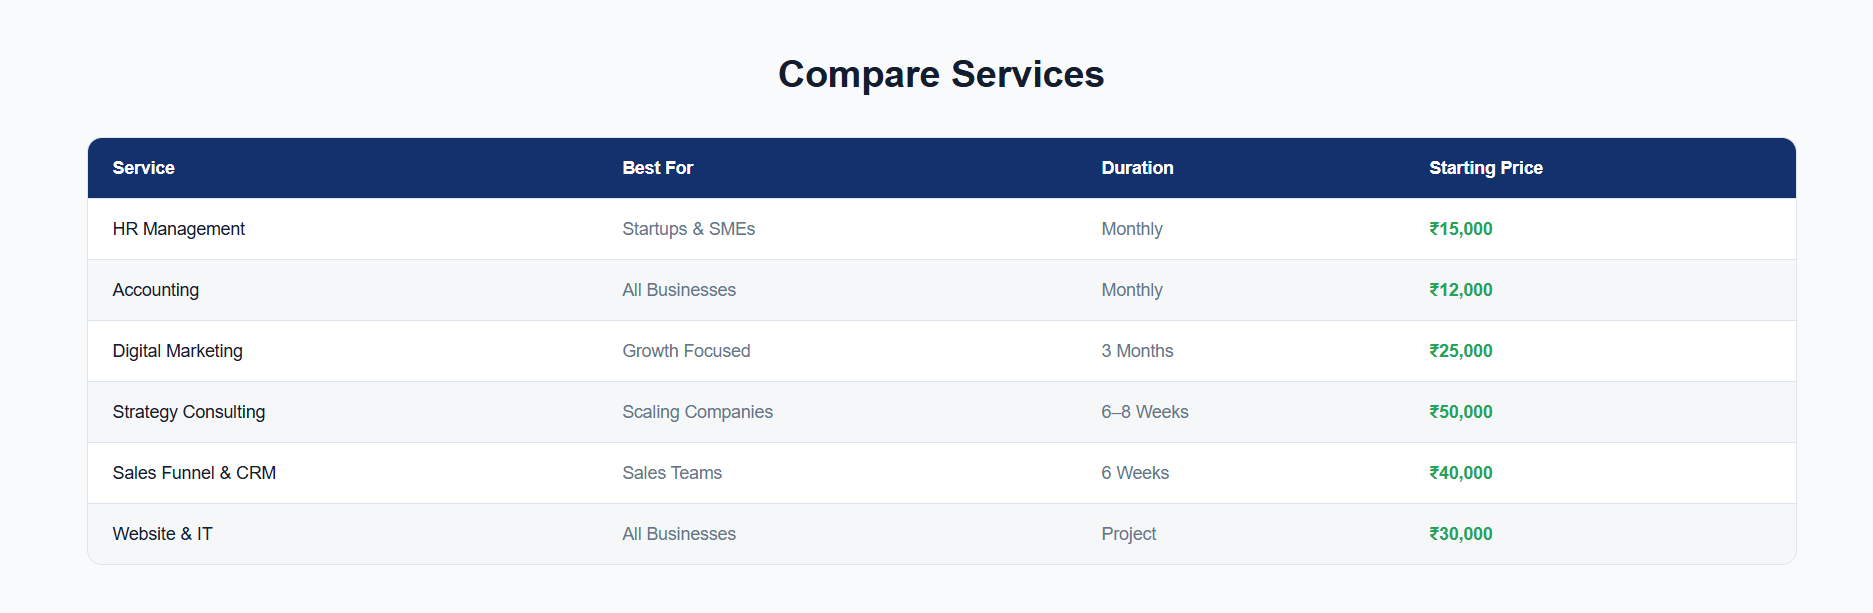Click the Sales Funnel & CRM entry
Image resolution: width=1873 pixels, height=613 pixels.
coord(194,473)
